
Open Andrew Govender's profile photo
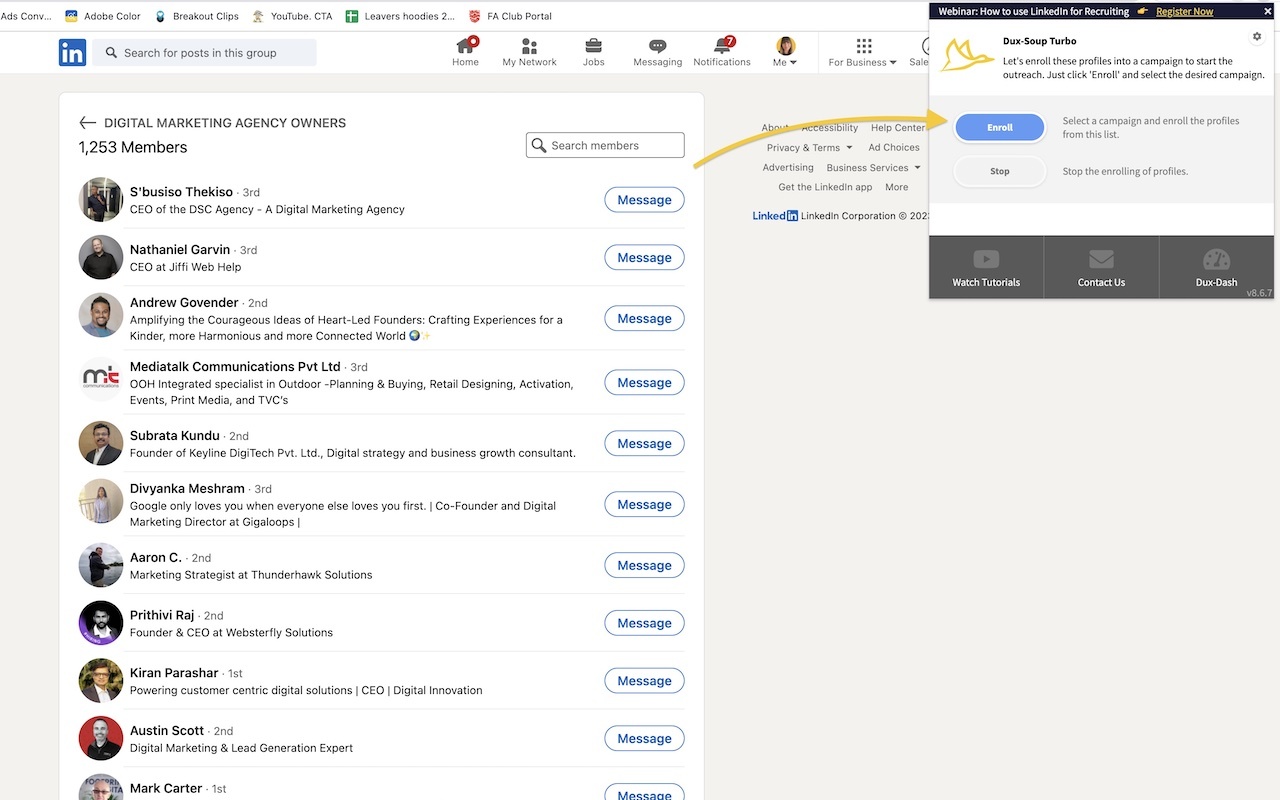pos(101,316)
